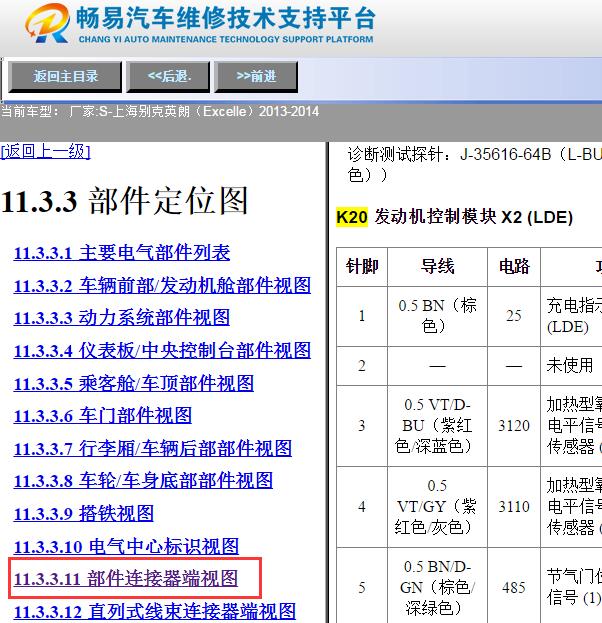This screenshot has width=602, height=623.
Task: Open 11.3.3.6 车门部件视图
Action: click(x=103, y=416)
